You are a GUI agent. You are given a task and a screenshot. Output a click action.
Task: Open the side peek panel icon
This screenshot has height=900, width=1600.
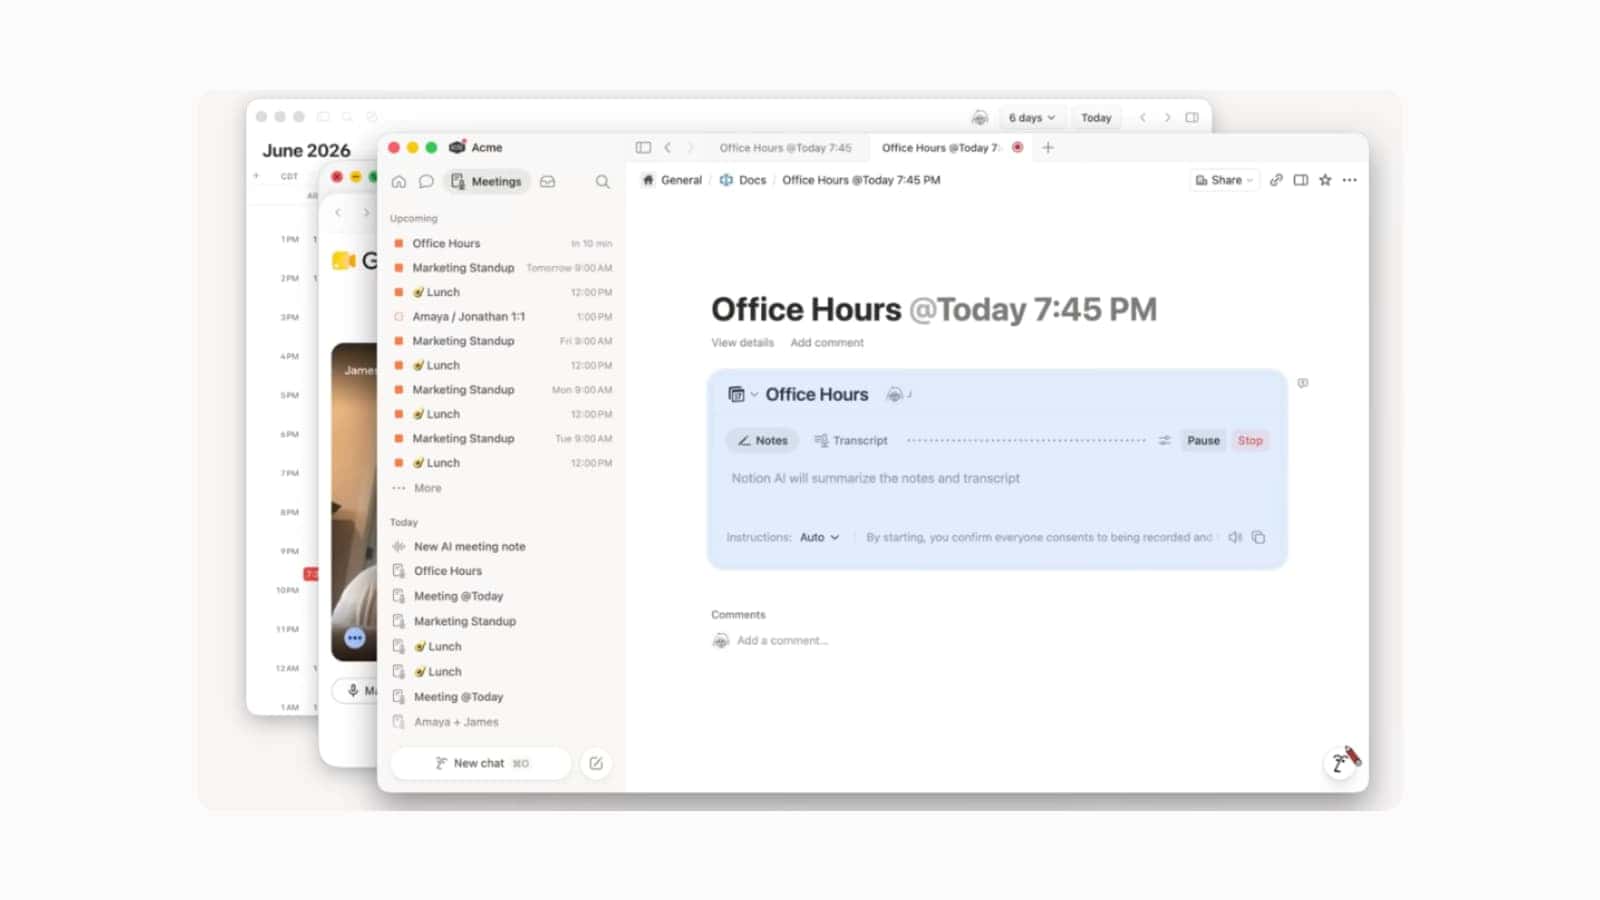(1301, 180)
